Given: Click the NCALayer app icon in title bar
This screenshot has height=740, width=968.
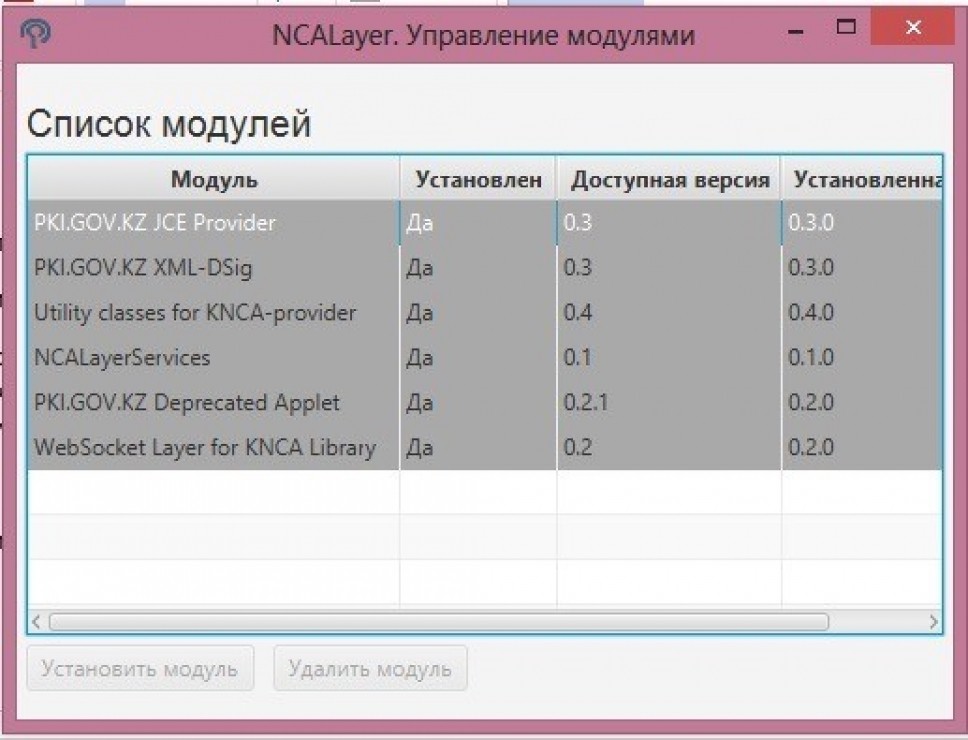Looking at the screenshot, I should pos(36,33).
